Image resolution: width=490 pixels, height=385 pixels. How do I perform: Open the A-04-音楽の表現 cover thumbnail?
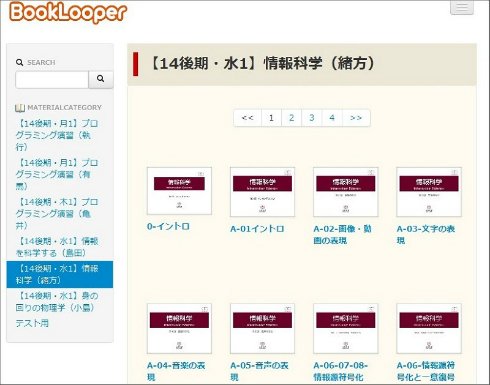179,328
